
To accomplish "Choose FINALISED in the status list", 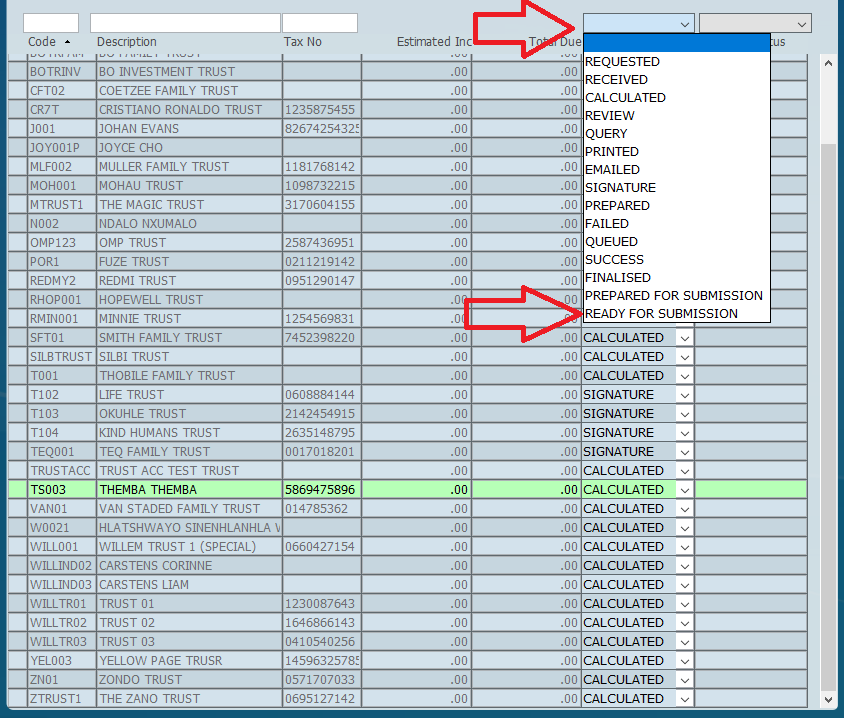I will coord(617,278).
